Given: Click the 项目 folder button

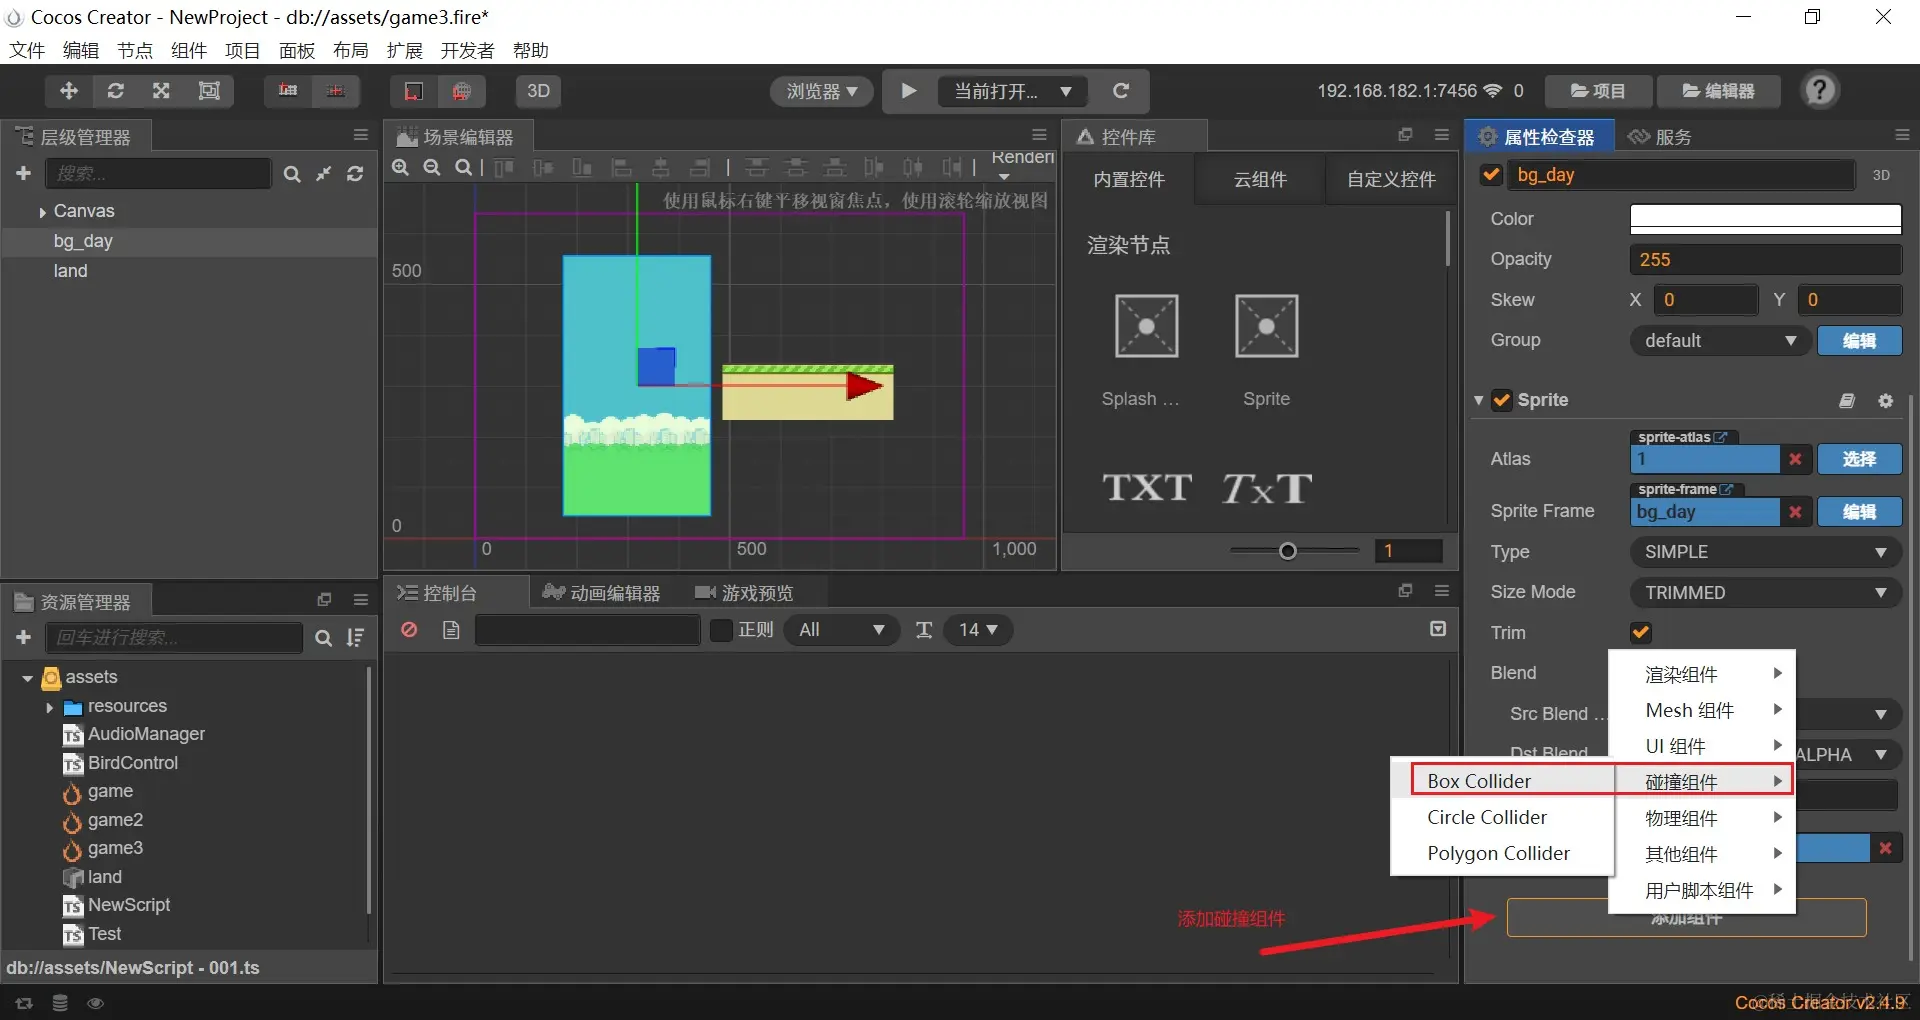Looking at the screenshot, I should click(x=1598, y=91).
